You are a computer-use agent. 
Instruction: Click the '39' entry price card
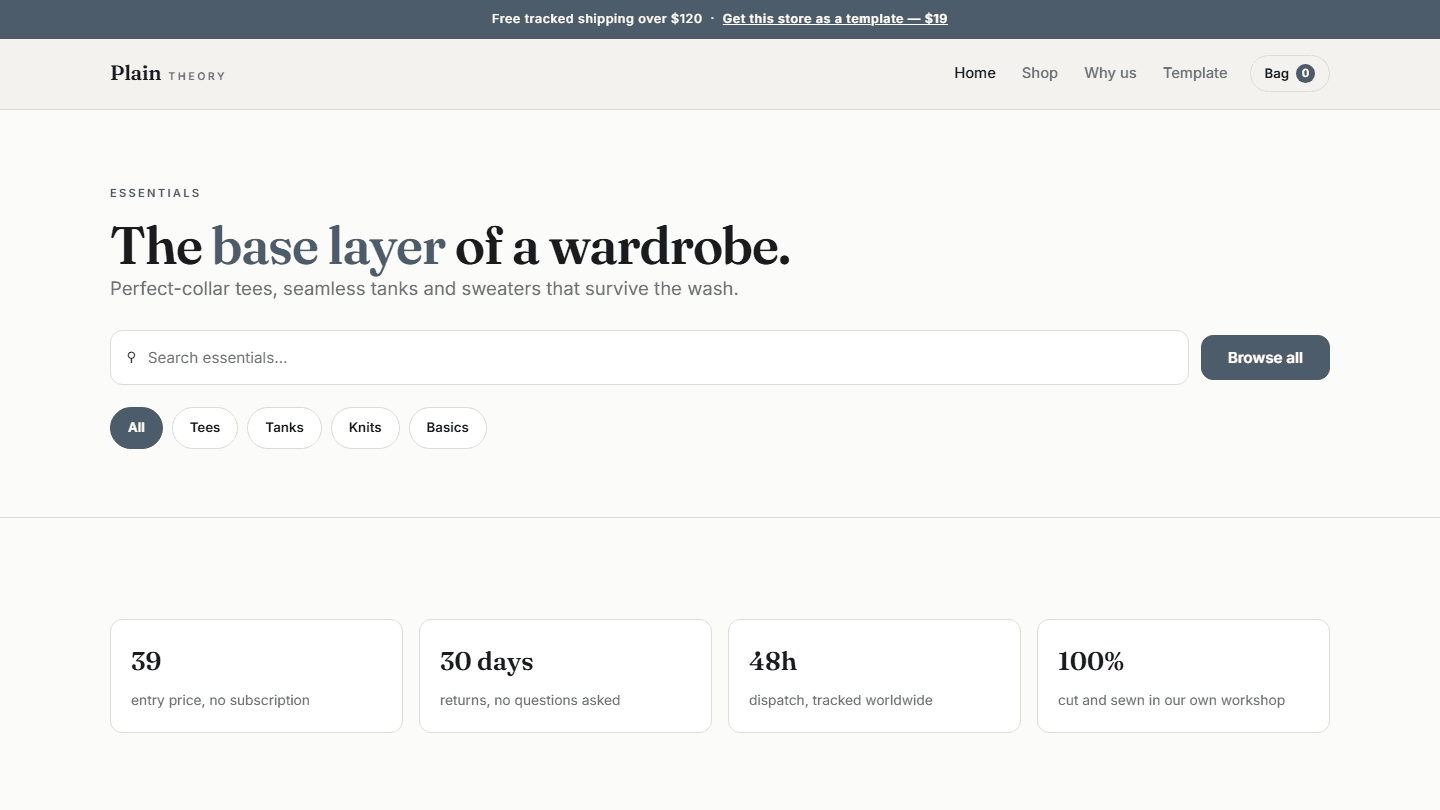(256, 676)
